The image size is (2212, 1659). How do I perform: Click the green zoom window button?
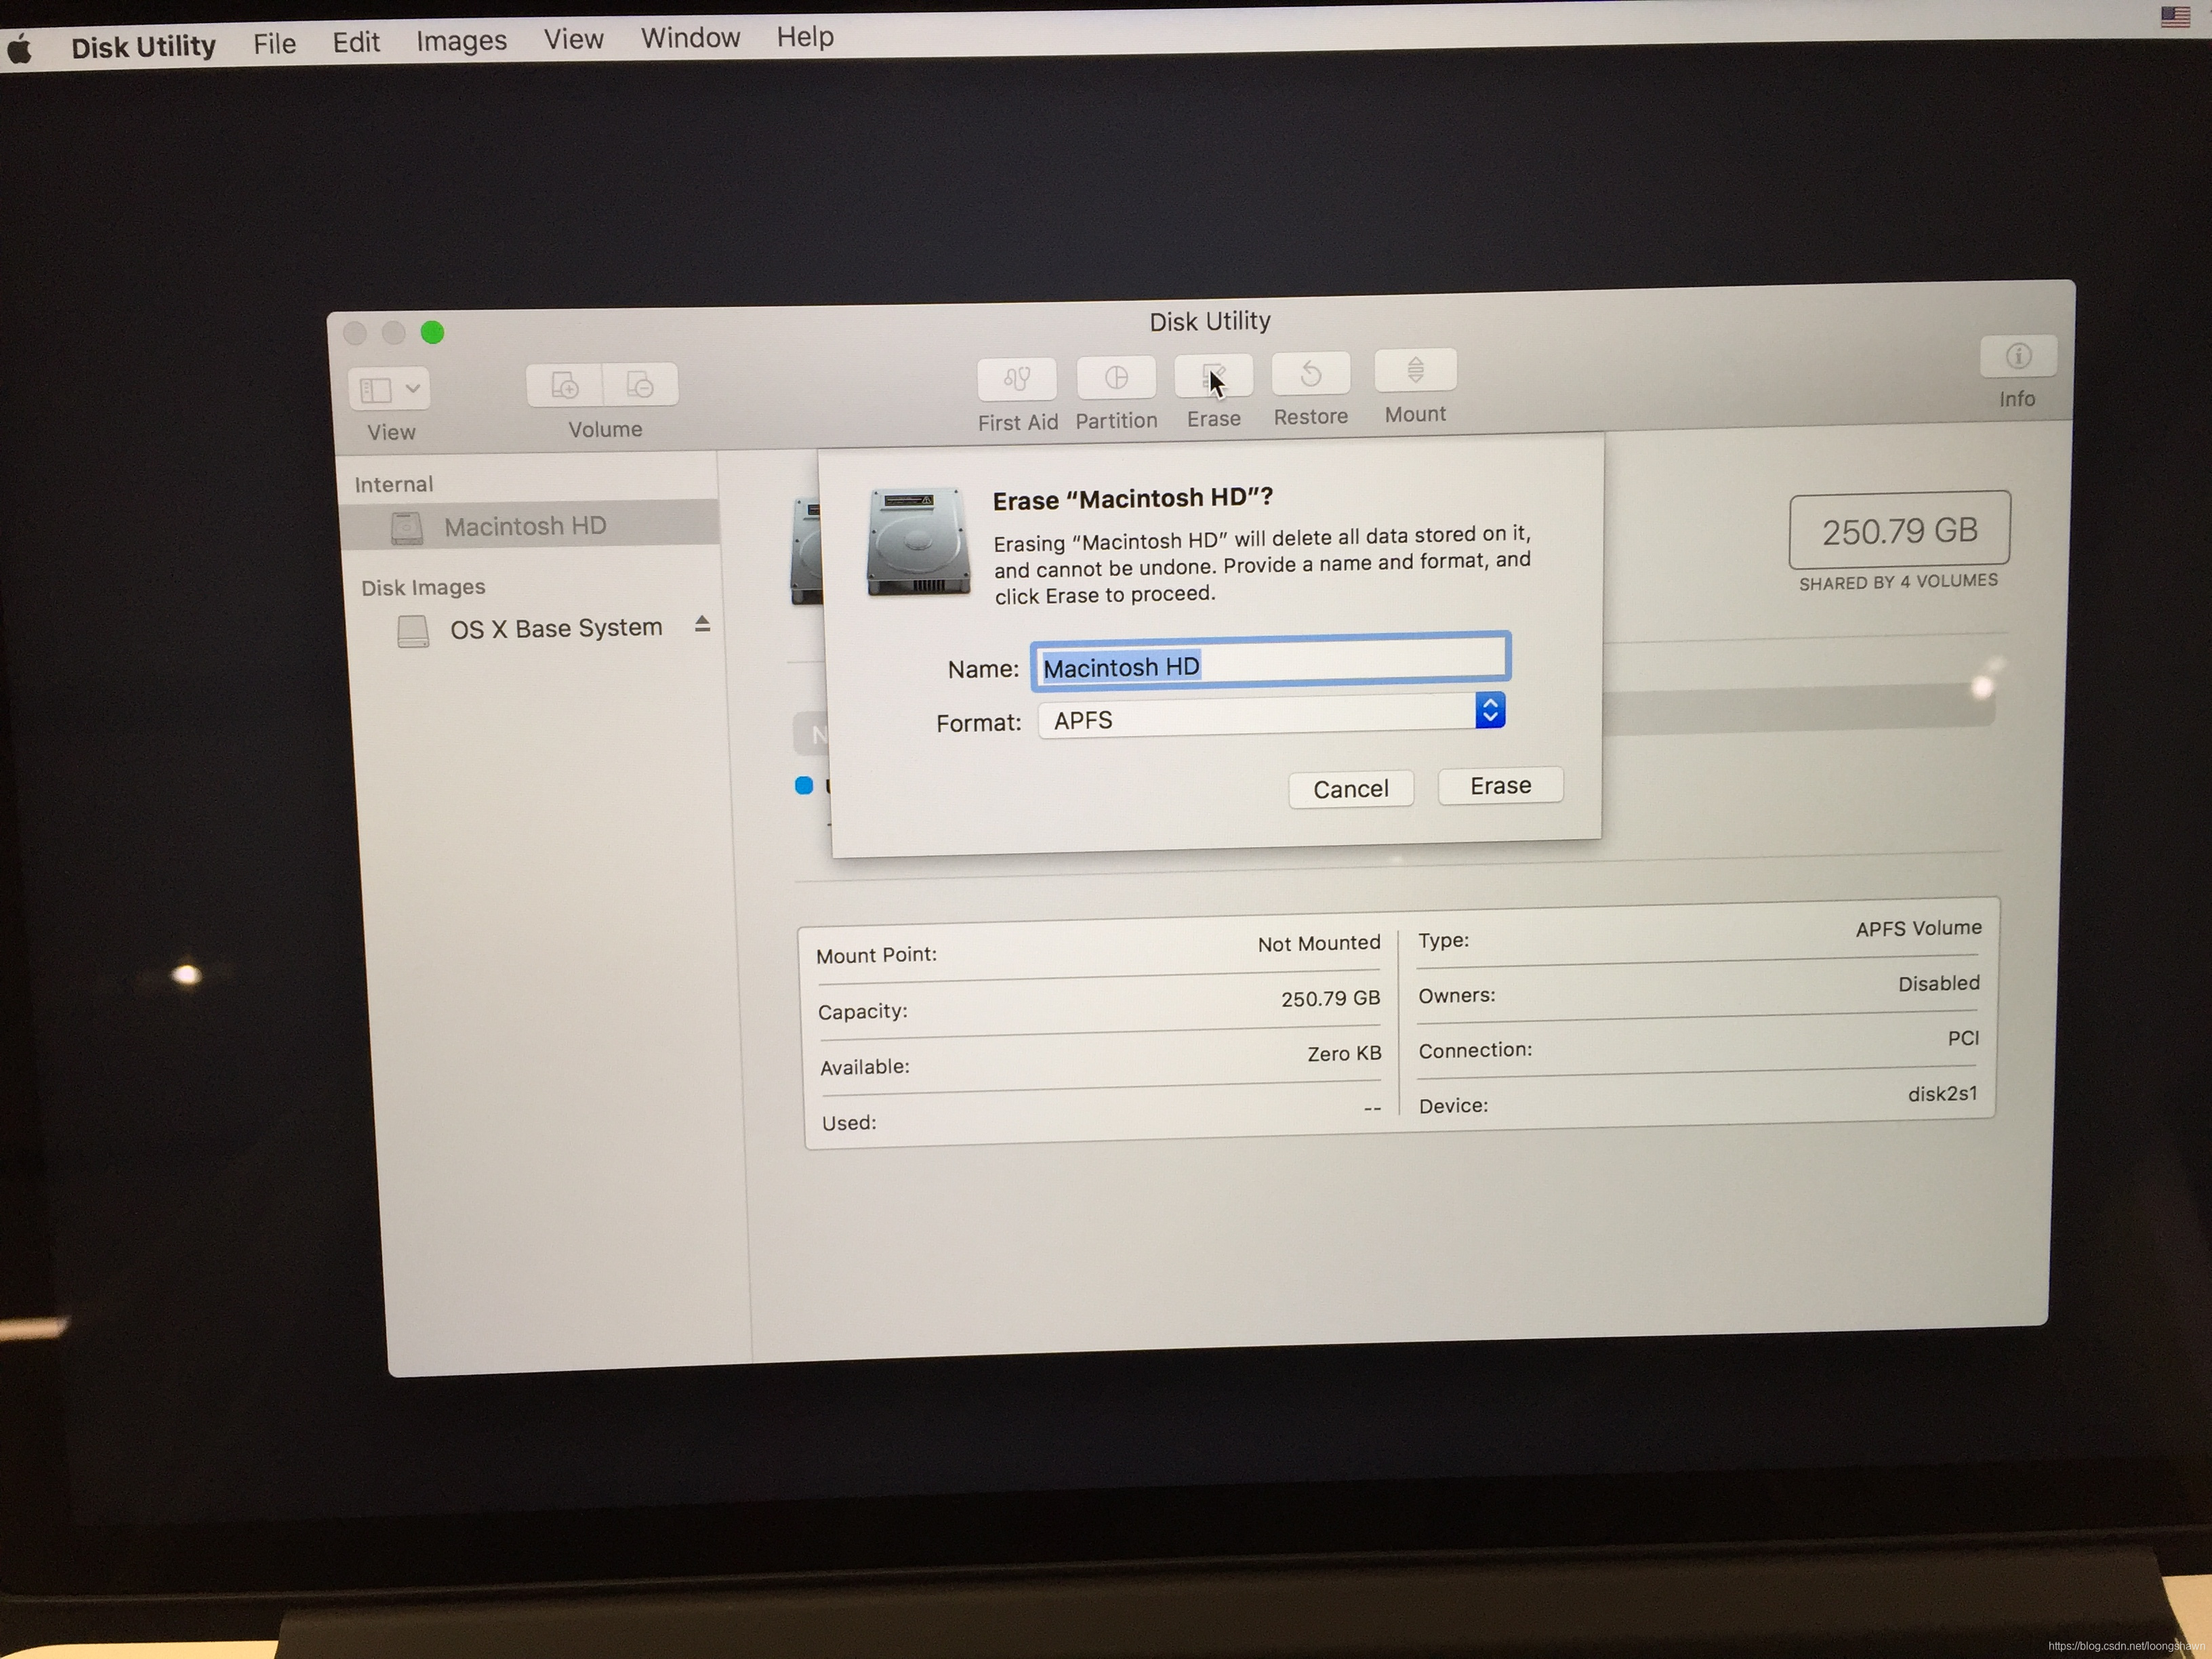(432, 332)
